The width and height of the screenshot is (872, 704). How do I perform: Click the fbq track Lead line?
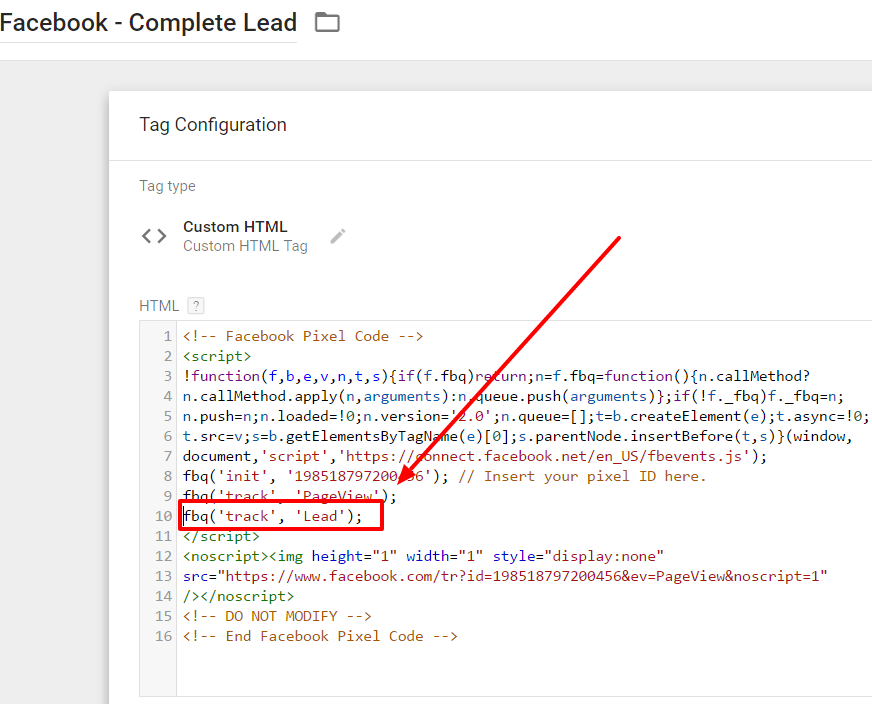click(x=272, y=517)
